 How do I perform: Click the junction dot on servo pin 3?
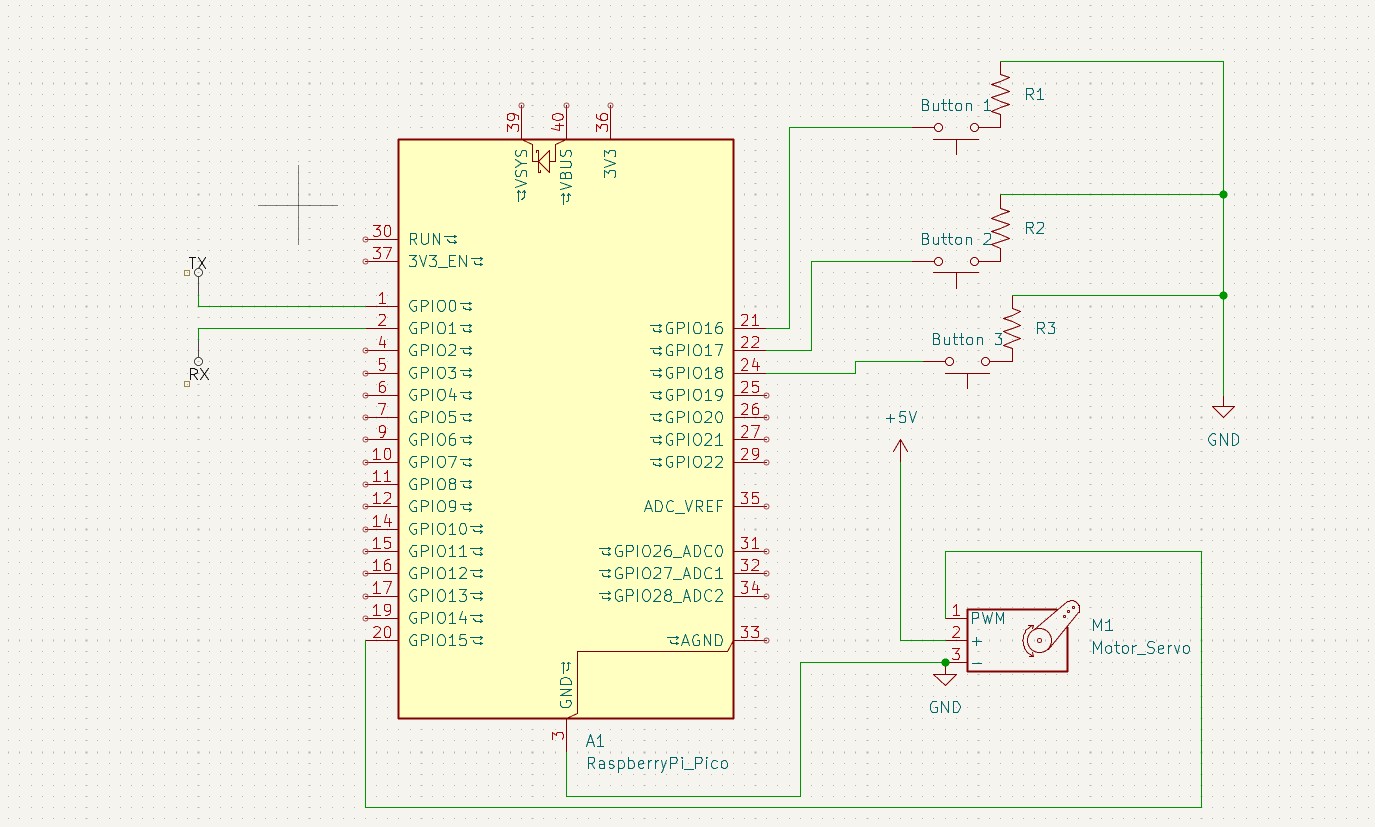(944, 662)
